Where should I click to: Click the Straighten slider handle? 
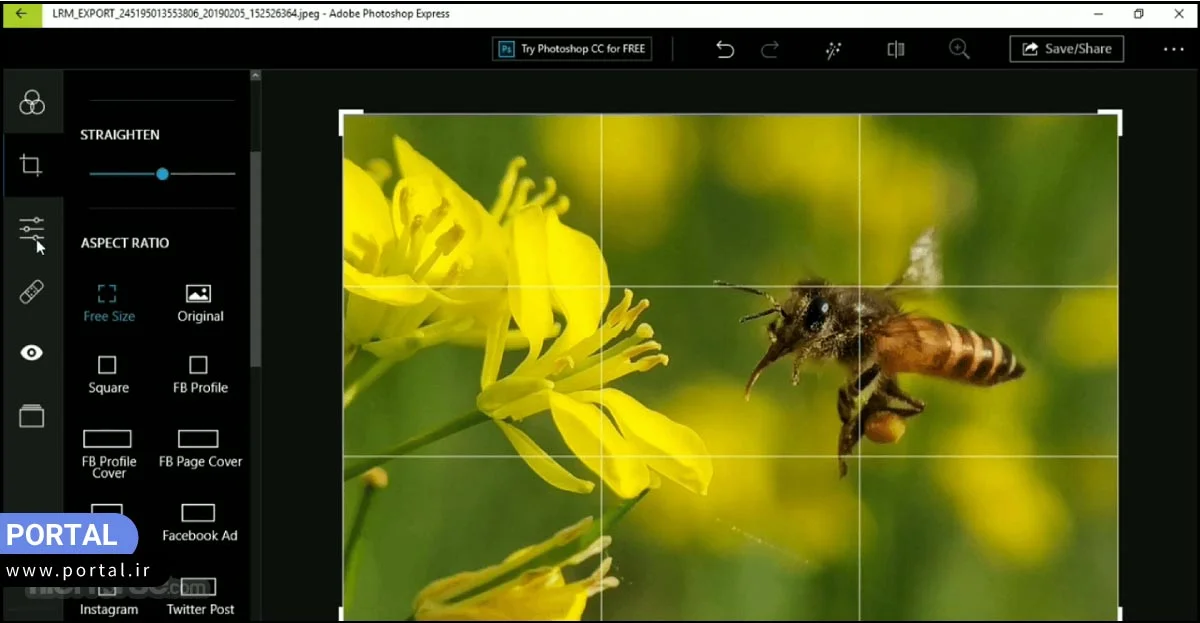tap(162, 174)
